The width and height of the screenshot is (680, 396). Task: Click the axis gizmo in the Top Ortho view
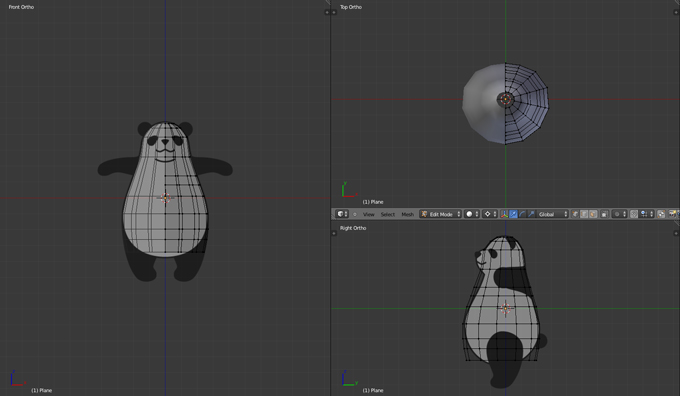click(349, 190)
